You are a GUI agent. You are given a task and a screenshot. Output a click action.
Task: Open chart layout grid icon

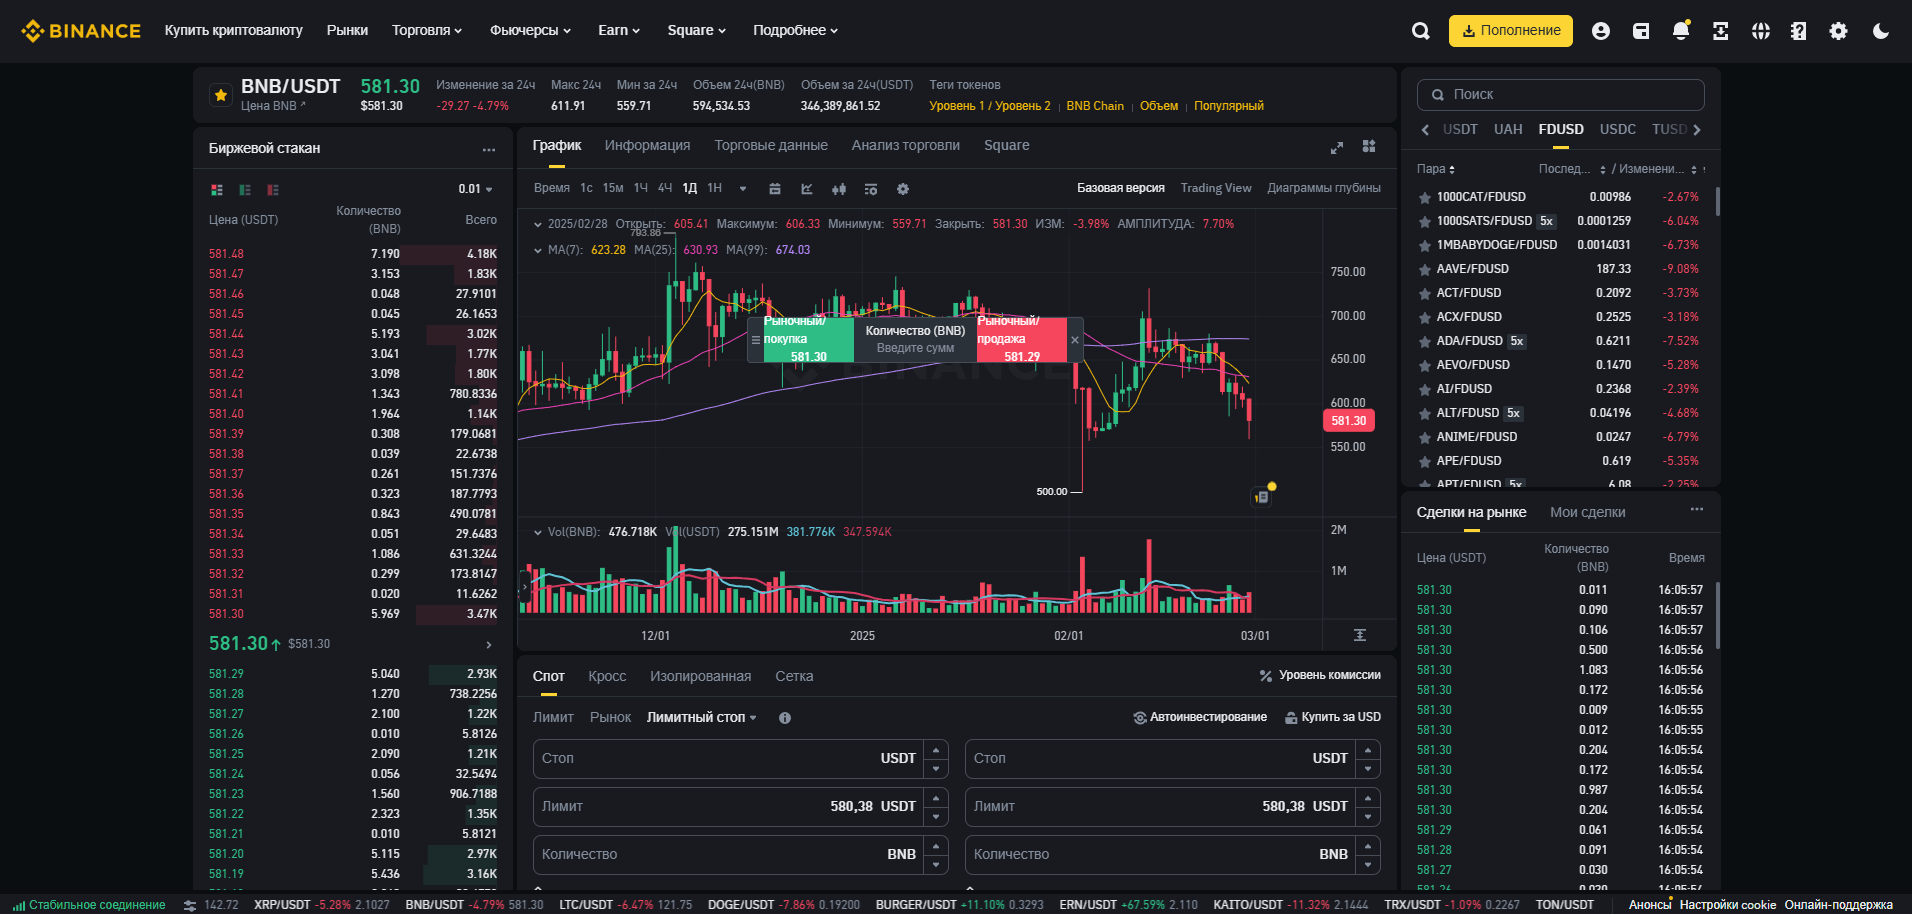(1369, 146)
